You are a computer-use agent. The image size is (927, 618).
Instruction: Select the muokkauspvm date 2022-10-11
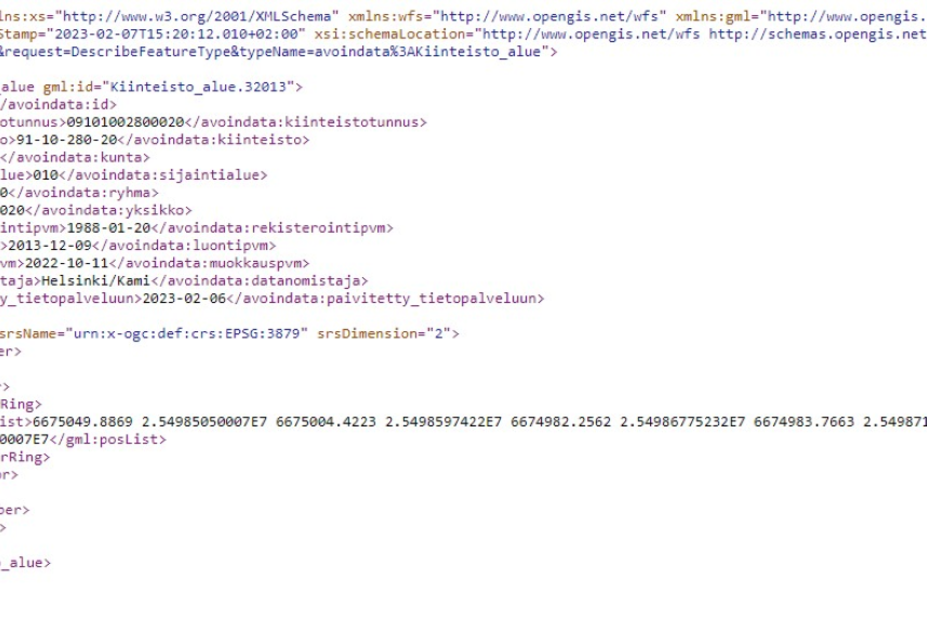point(67,263)
